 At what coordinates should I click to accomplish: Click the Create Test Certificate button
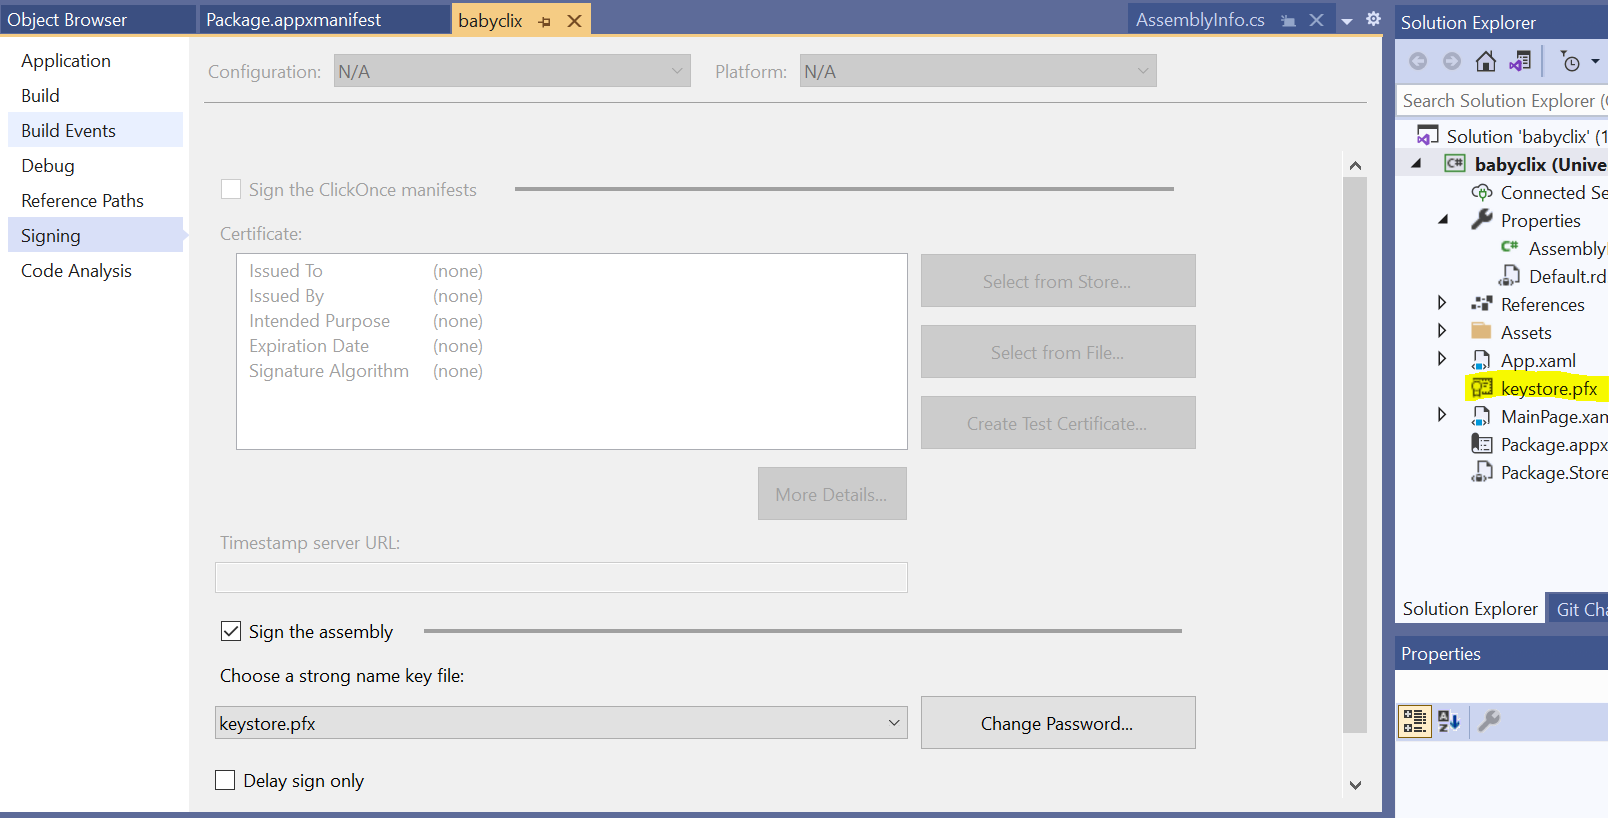pos(1058,423)
